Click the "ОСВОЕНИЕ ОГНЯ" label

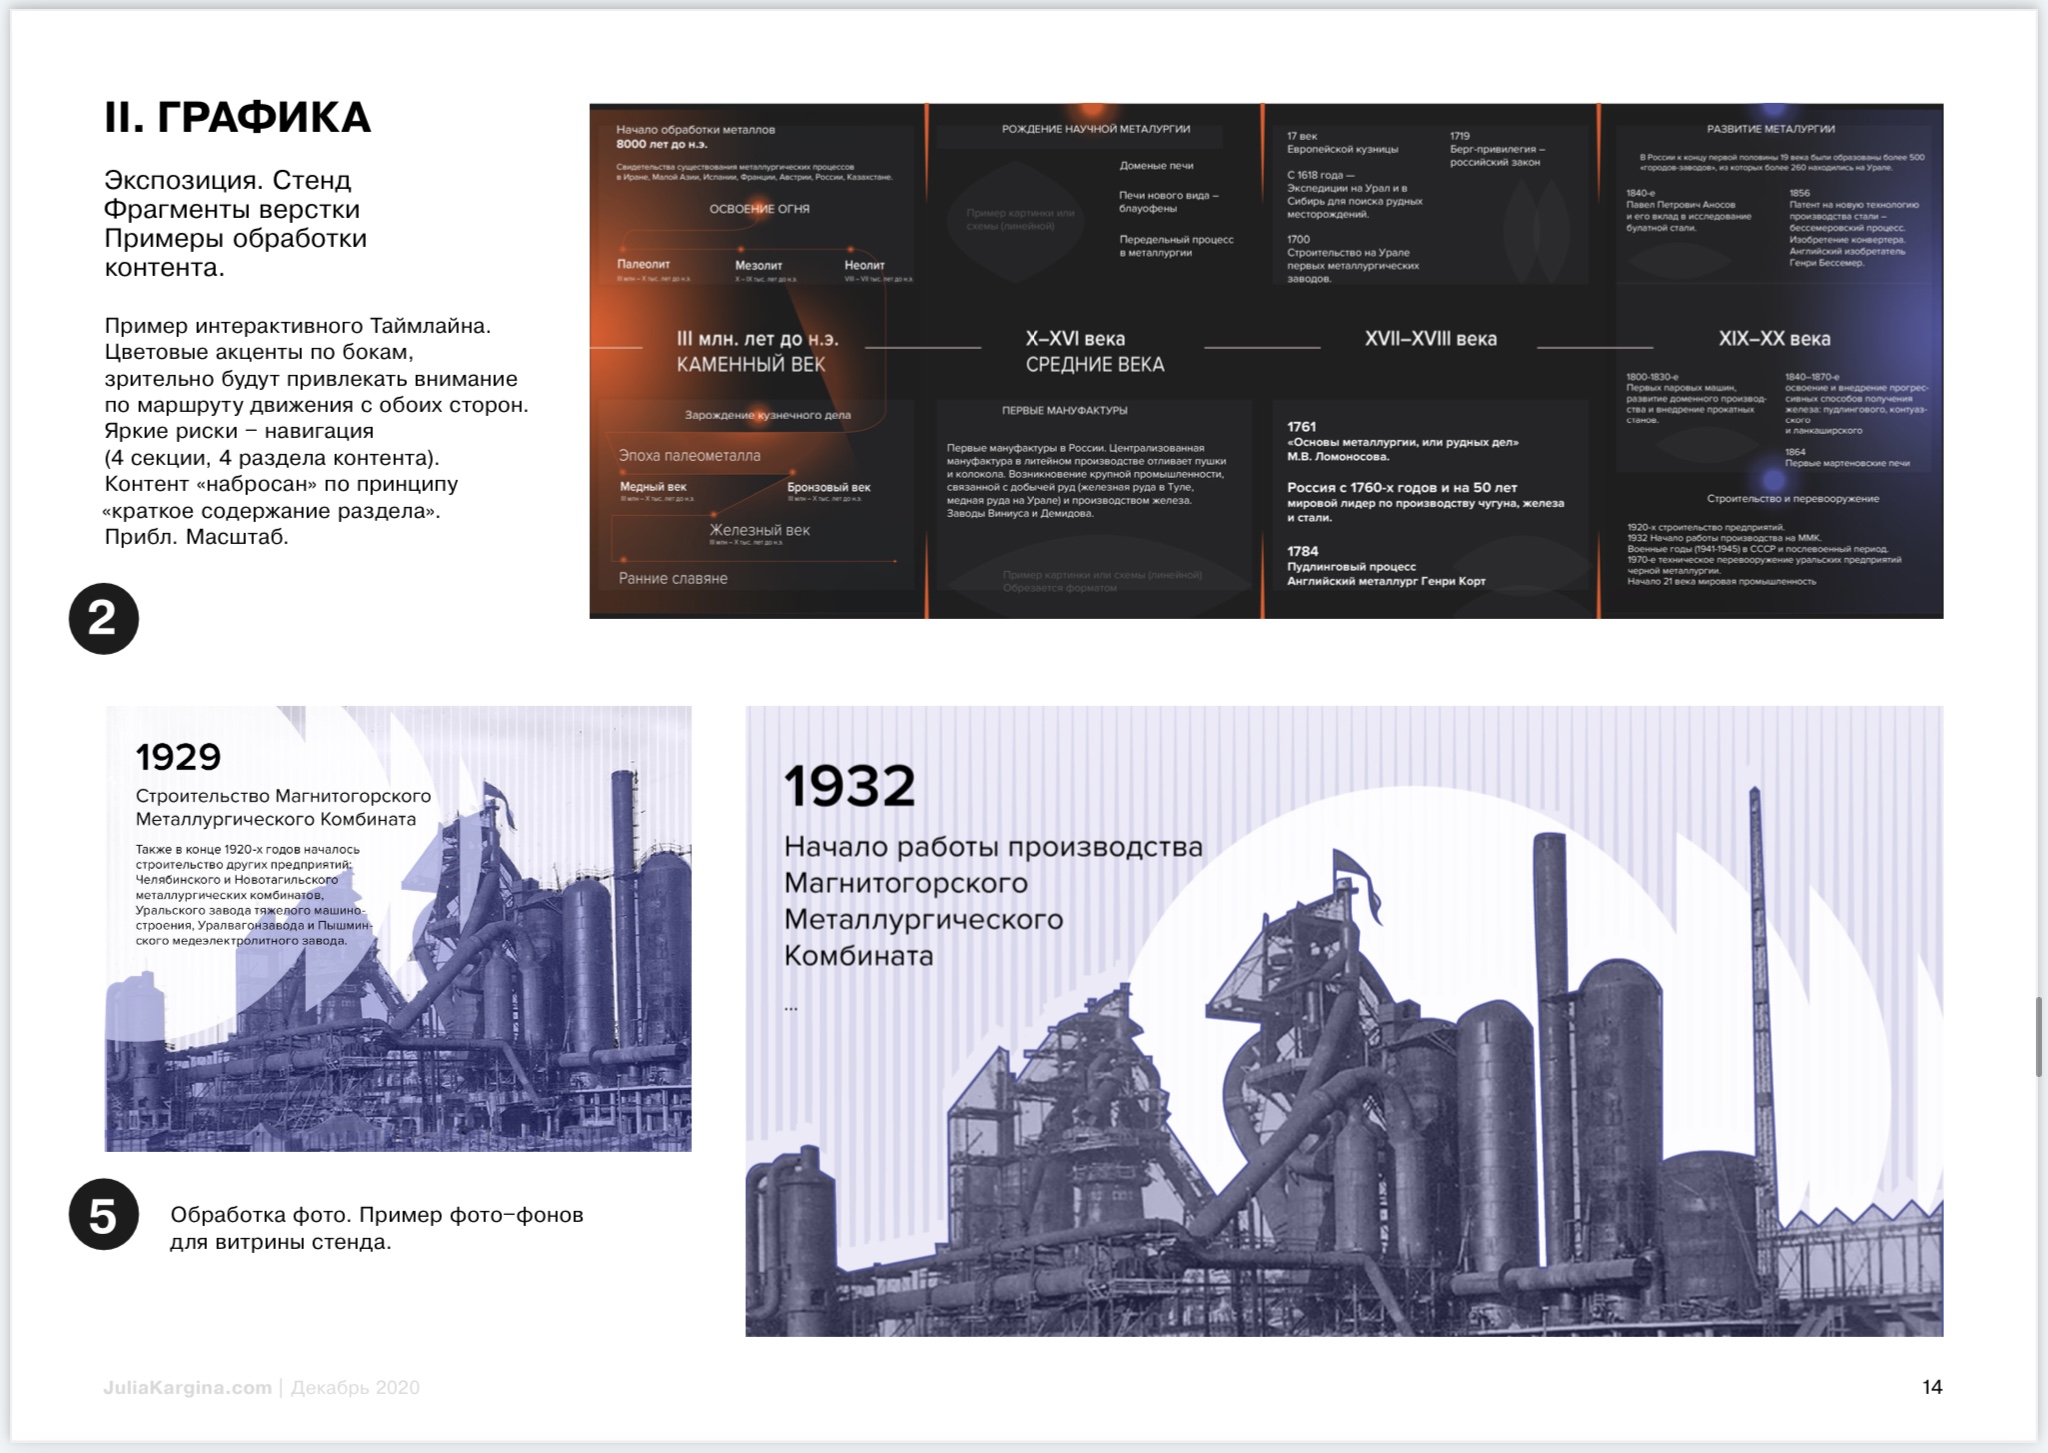(759, 209)
